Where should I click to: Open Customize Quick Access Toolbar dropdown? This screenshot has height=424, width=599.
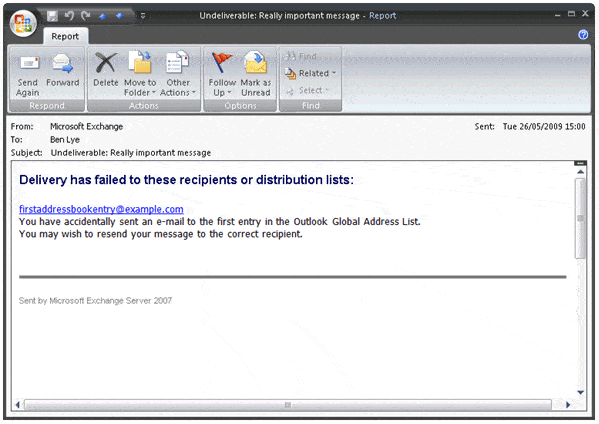142,16
